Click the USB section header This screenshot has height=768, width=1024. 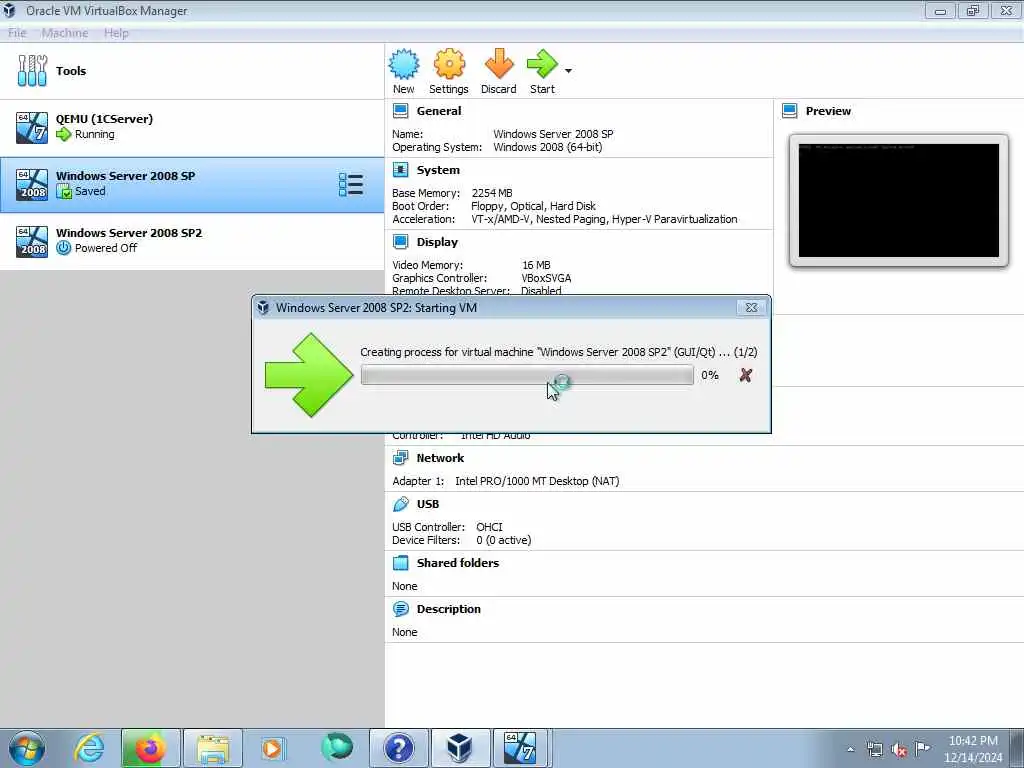click(428, 504)
